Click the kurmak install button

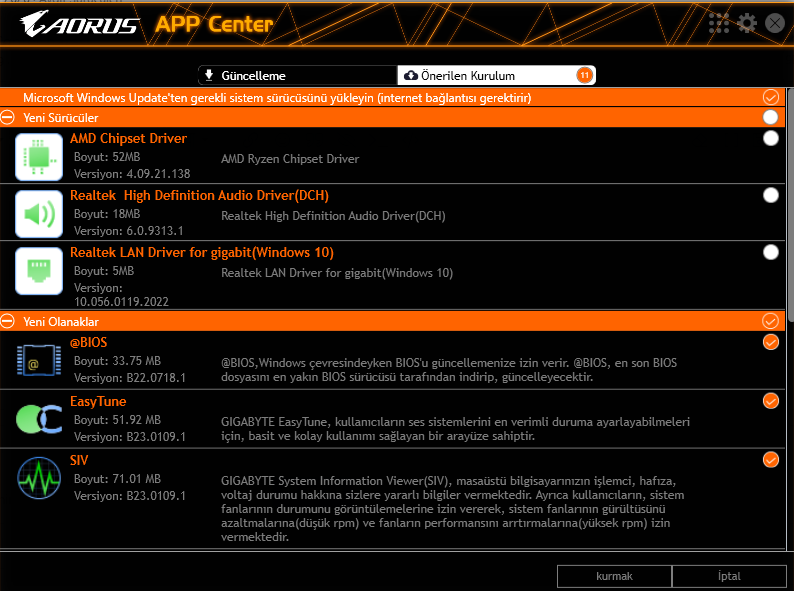click(x=614, y=576)
